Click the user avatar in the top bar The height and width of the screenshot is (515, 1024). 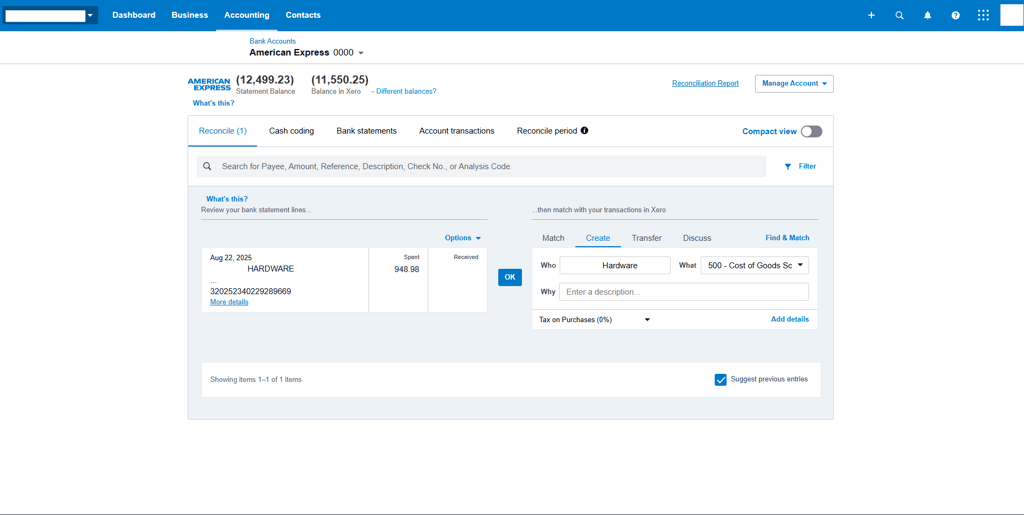(x=1010, y=15)
